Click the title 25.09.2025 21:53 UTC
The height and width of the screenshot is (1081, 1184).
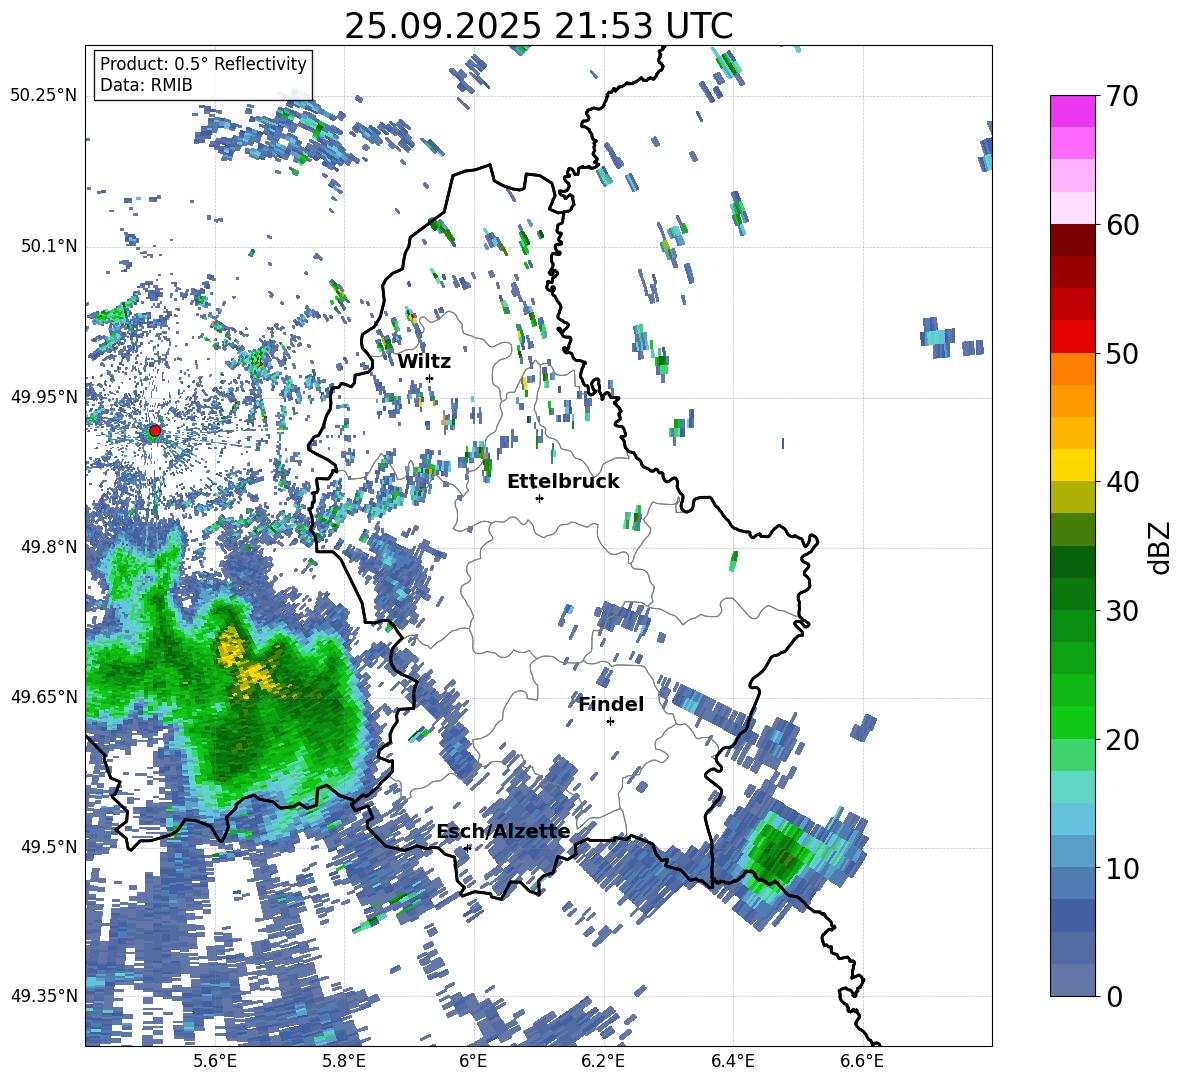(x=539, y=26)
